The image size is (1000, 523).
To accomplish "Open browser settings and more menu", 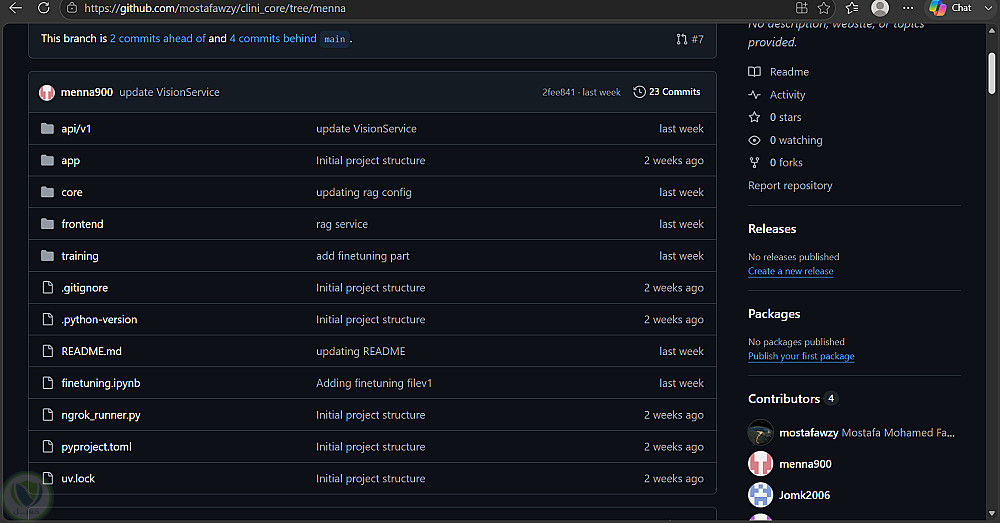I will pos(908,8).
